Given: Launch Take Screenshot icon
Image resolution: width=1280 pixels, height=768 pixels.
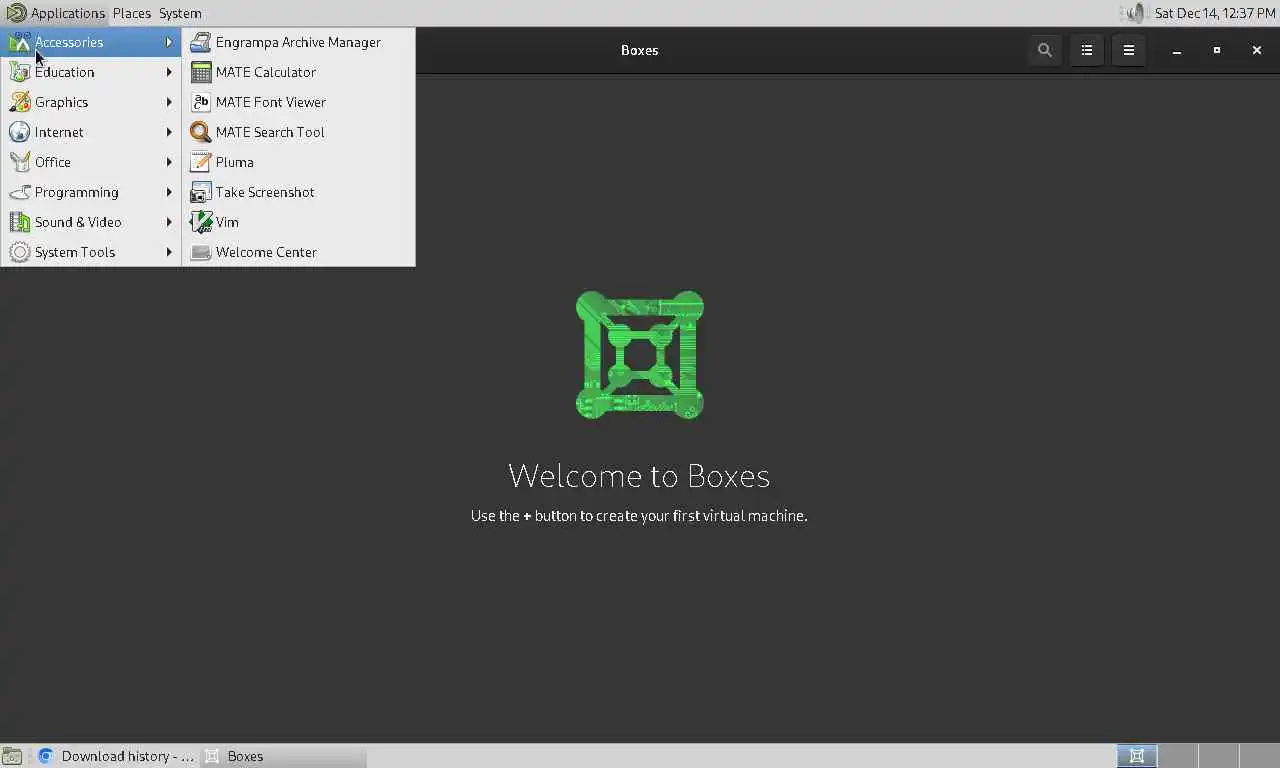Looking at the screenshot, I should pos(200,192).
